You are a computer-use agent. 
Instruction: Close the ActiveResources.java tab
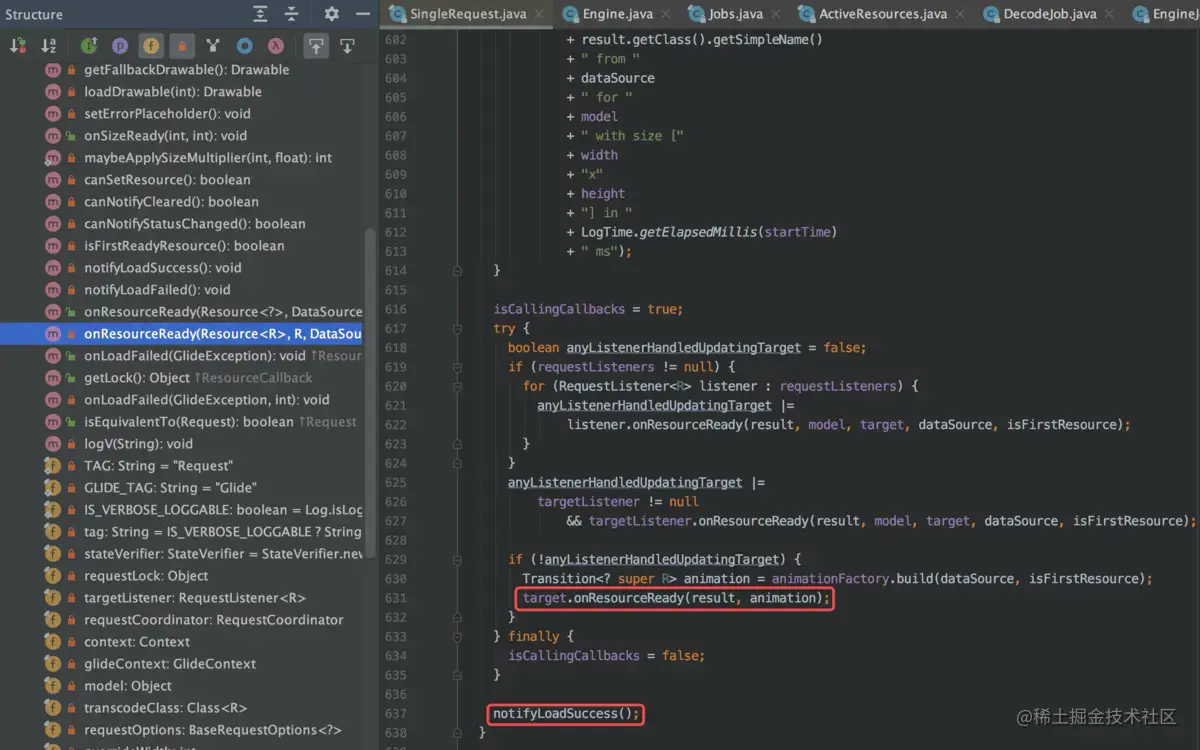coord(962,15)
